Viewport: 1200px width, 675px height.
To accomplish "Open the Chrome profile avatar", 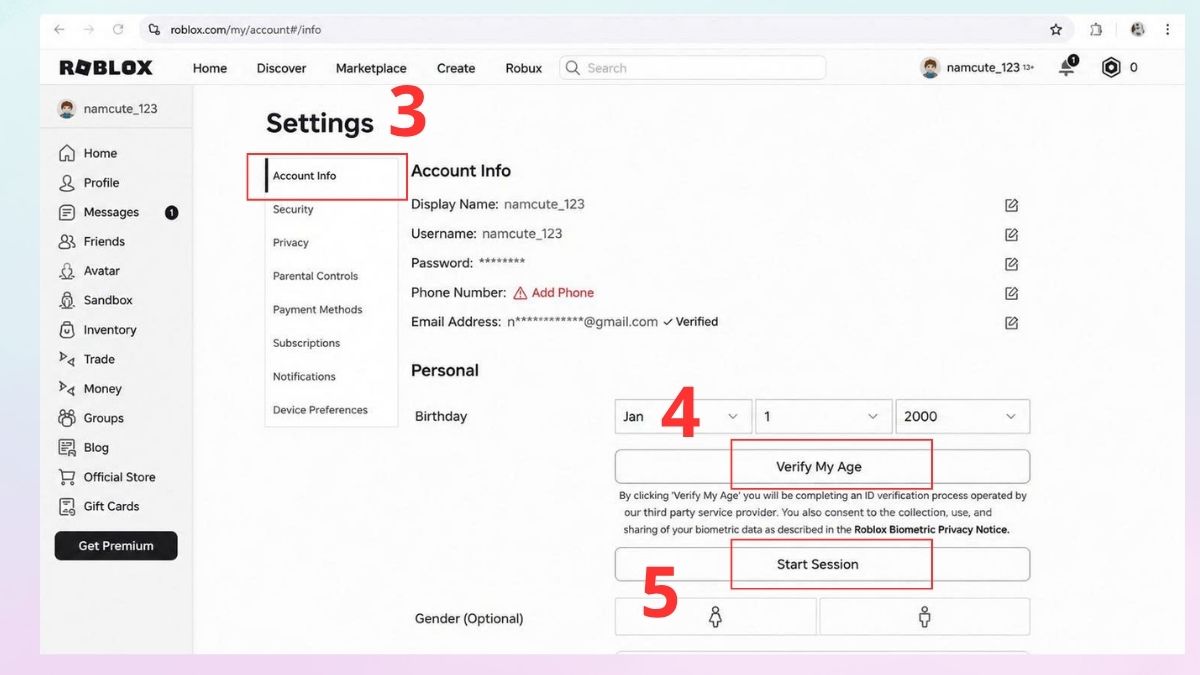I will pyautogui.click(x=1138, y=30).
